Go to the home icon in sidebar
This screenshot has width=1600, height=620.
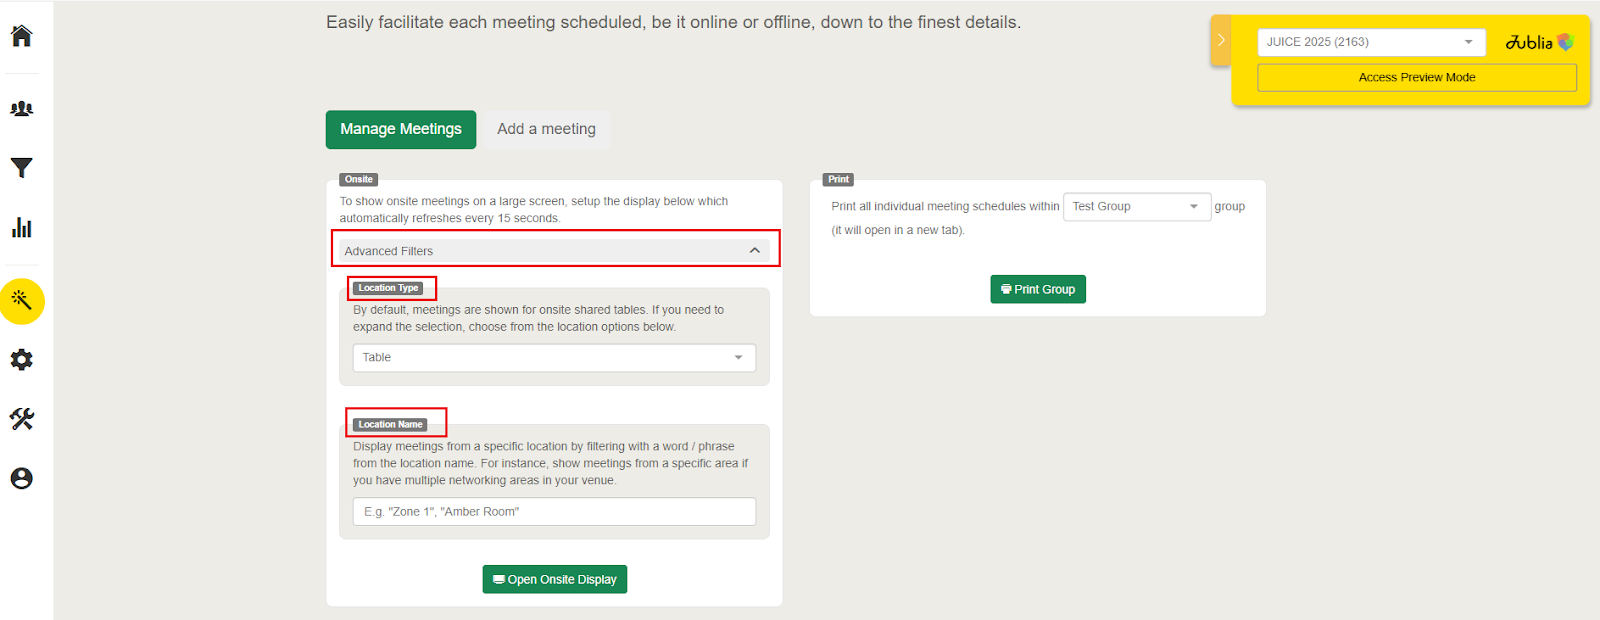22,36
